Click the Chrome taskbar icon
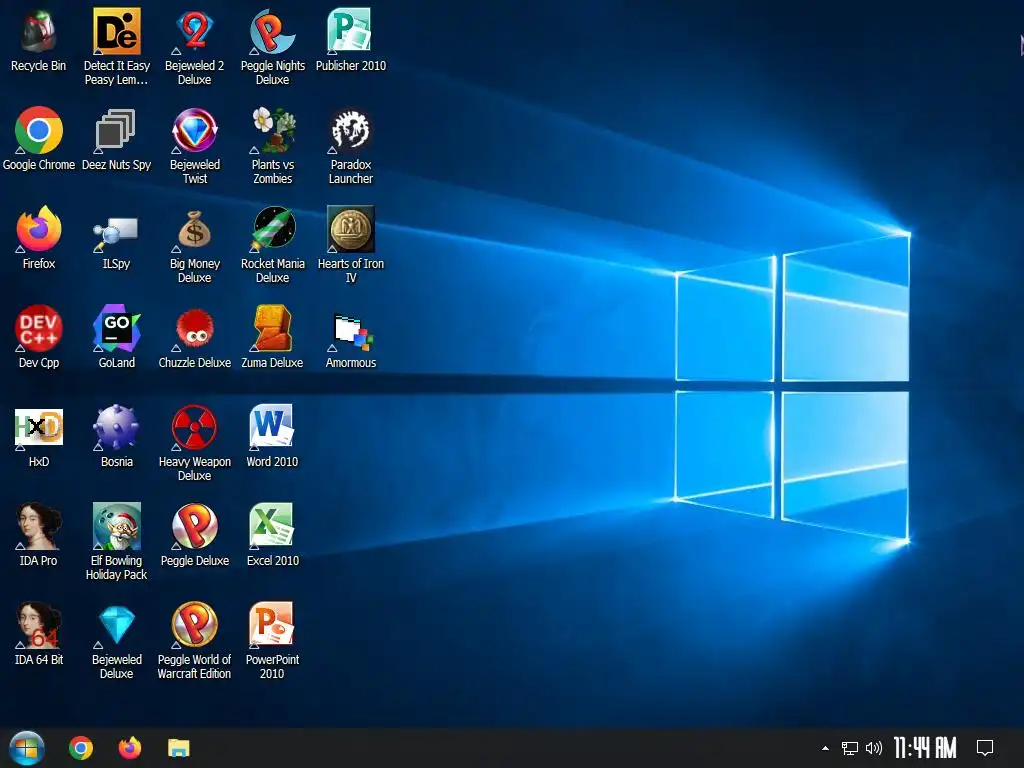The width and height of the screenshot is (1024, 768). [81, 748]
